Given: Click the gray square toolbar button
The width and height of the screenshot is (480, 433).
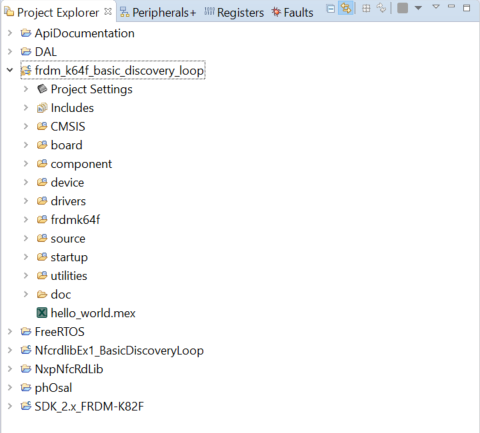Looking at the screenshot, I should point(403,8).
